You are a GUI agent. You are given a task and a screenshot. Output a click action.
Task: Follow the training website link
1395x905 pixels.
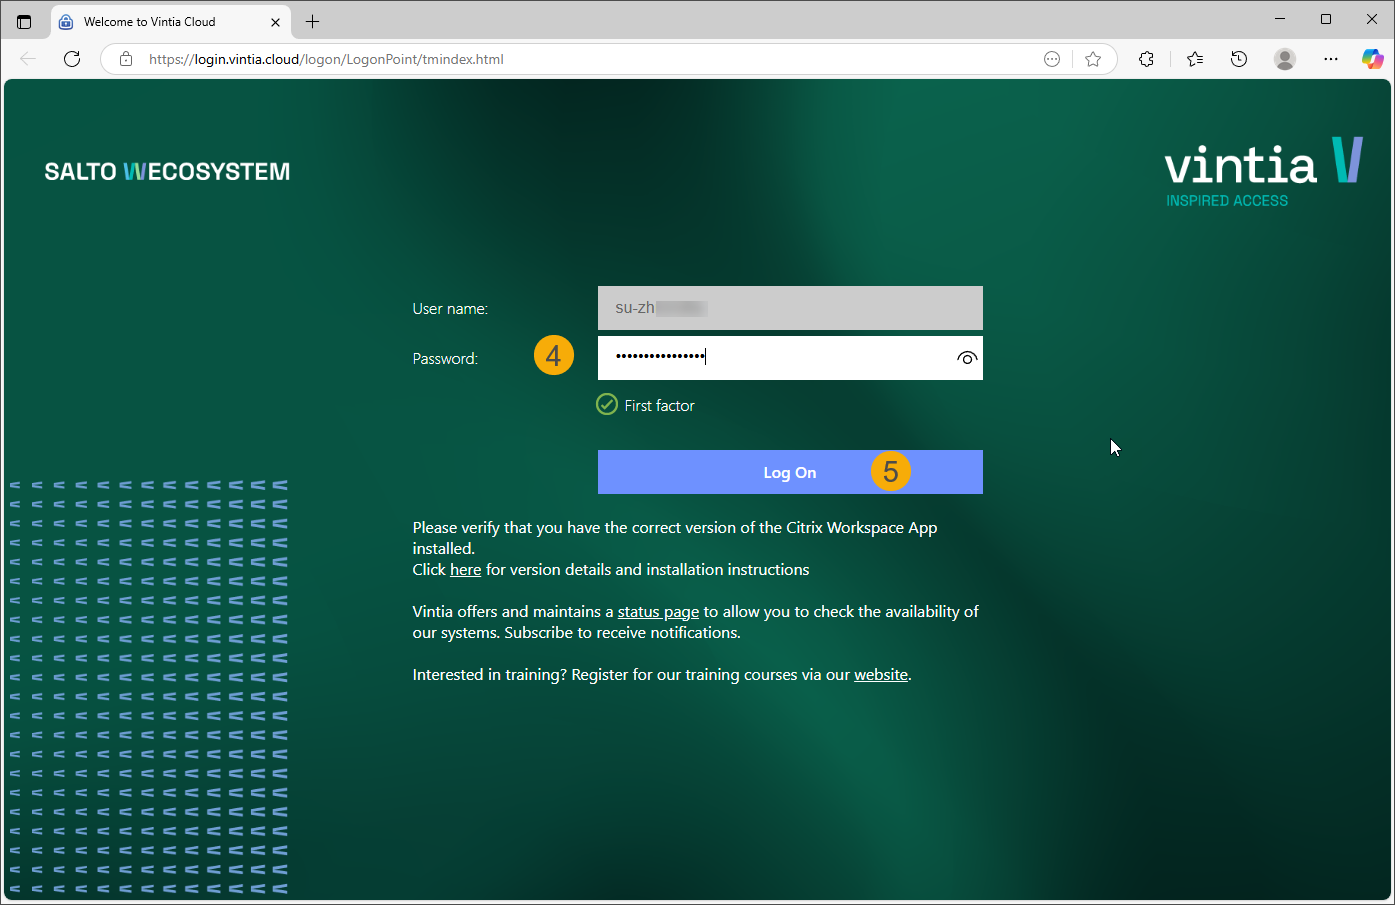click(x=881, y=675)
